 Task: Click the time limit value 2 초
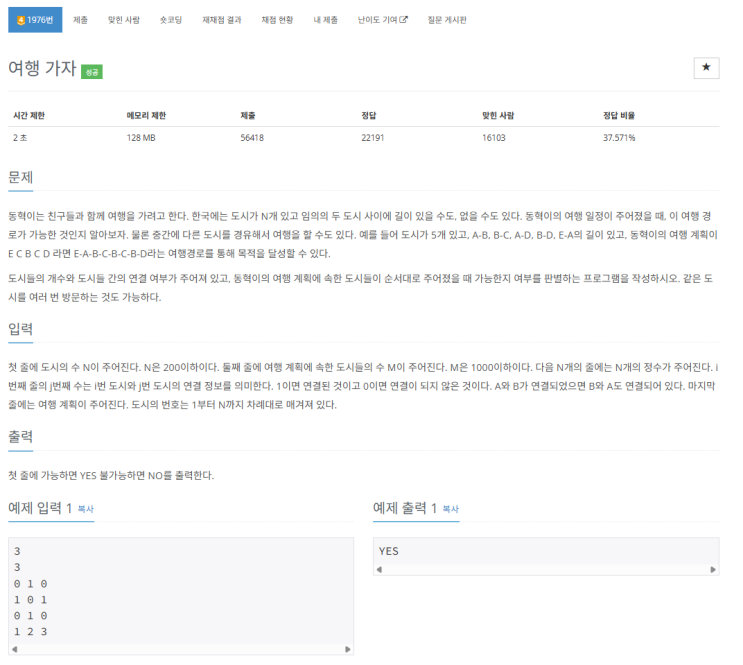pyautogui.click(x=20, y=138)
